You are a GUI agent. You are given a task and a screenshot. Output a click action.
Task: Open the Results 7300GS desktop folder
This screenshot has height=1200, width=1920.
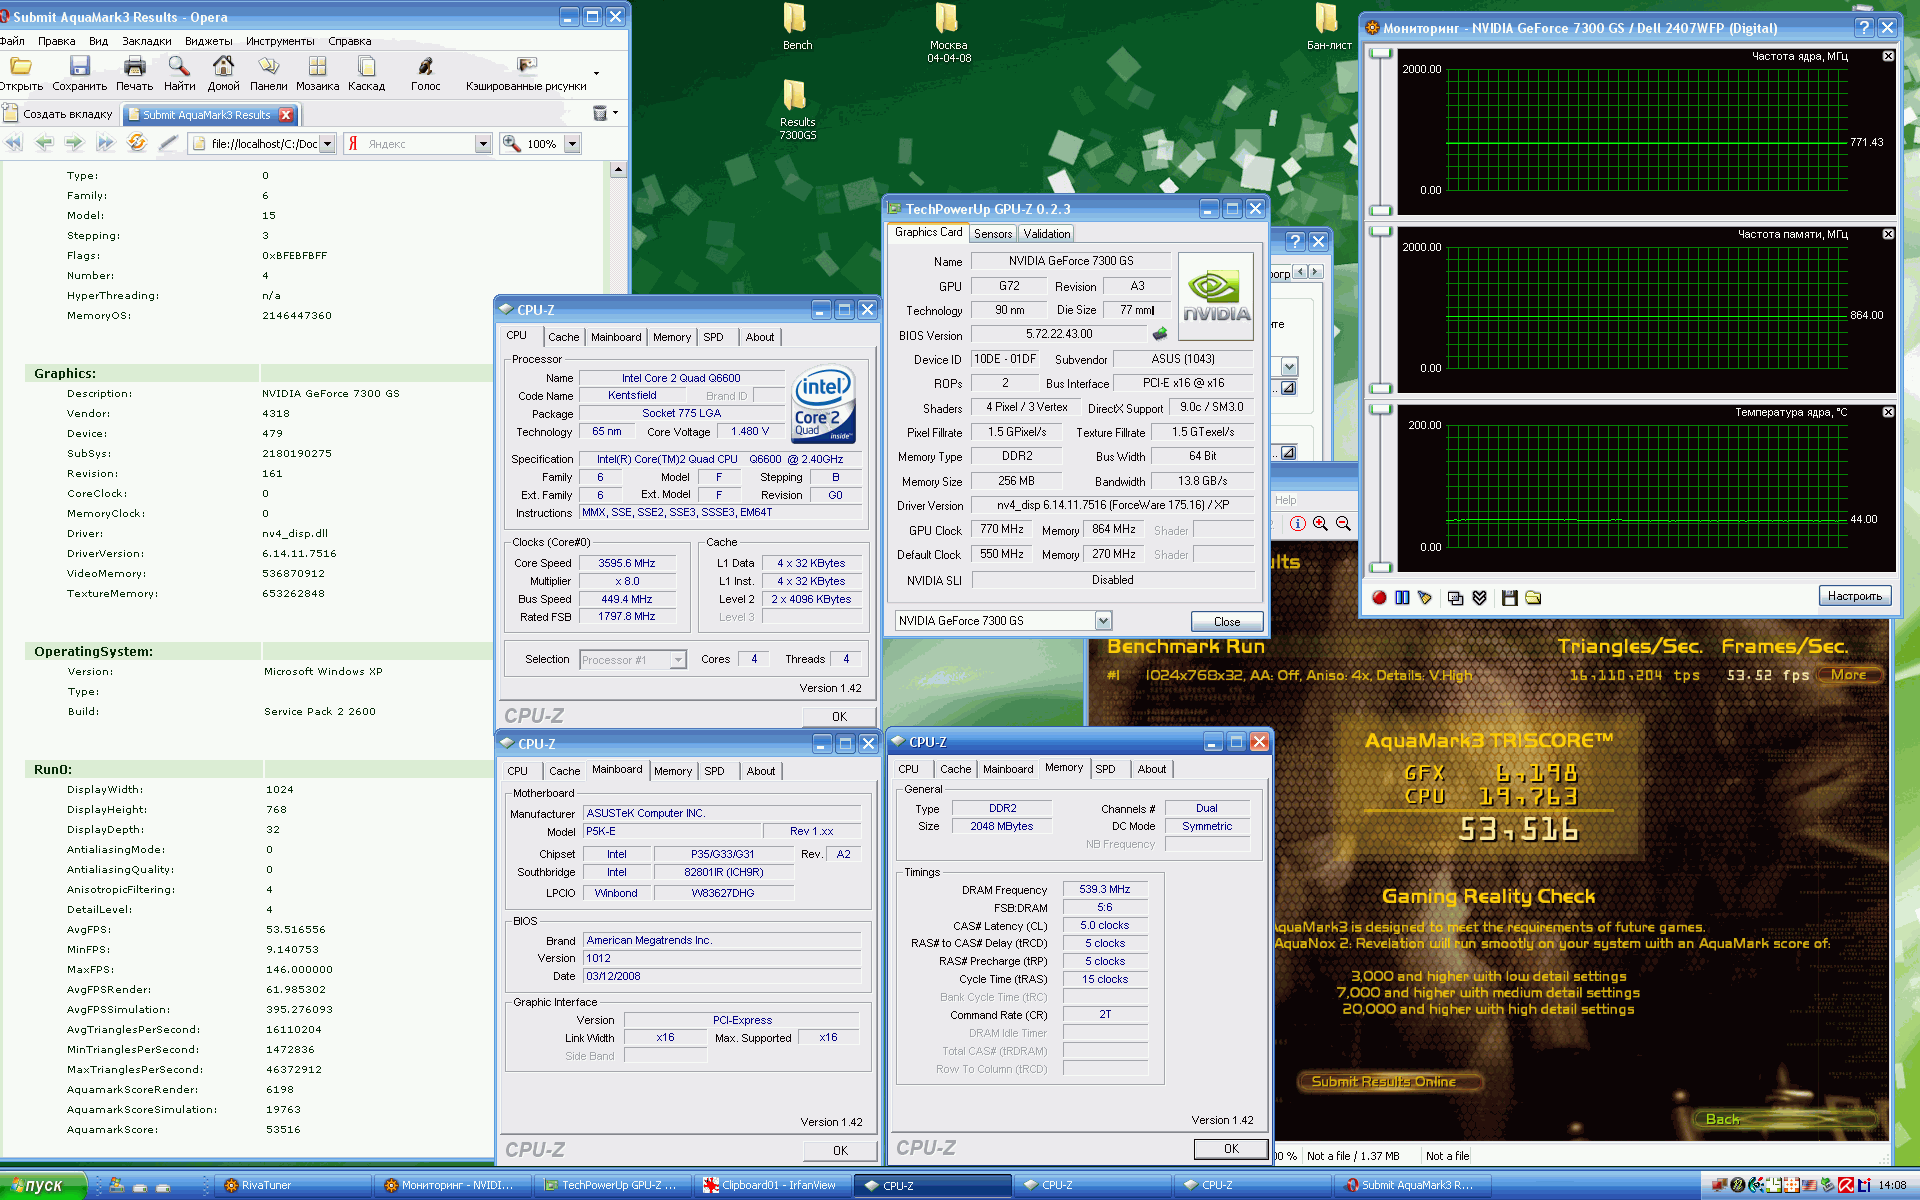(x=797, y=110)
